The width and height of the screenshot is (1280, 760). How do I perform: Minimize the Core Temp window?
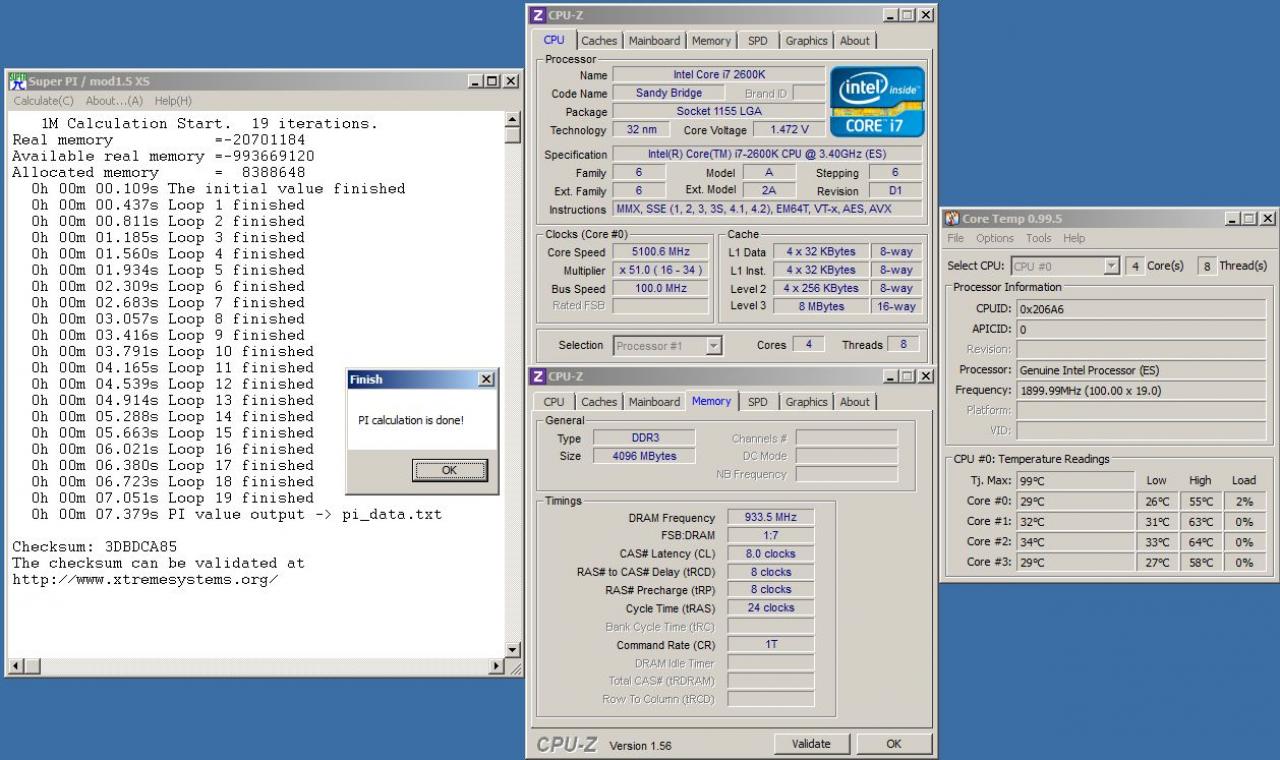point(1232,219)
